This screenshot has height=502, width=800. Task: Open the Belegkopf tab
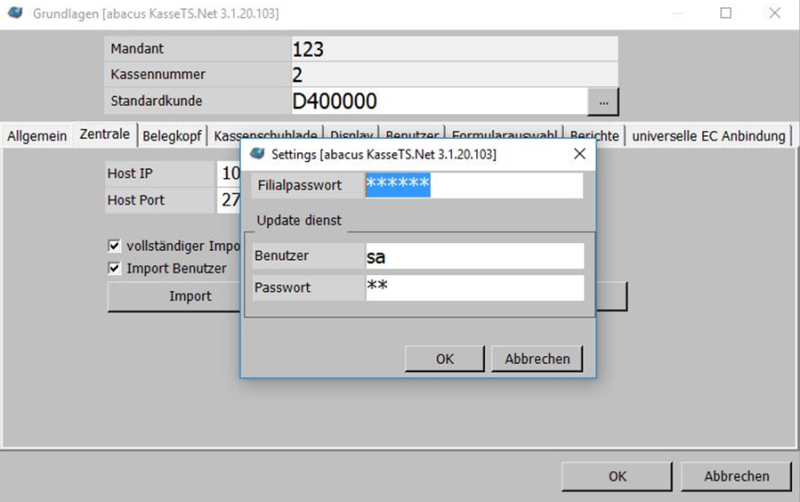coord(173,135)
